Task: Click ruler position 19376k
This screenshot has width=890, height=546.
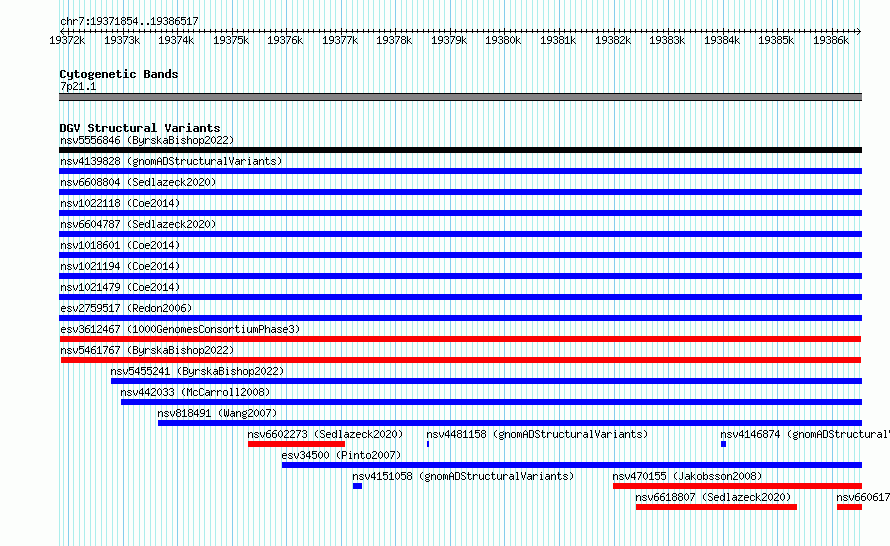Action: [x=285, y=40]
